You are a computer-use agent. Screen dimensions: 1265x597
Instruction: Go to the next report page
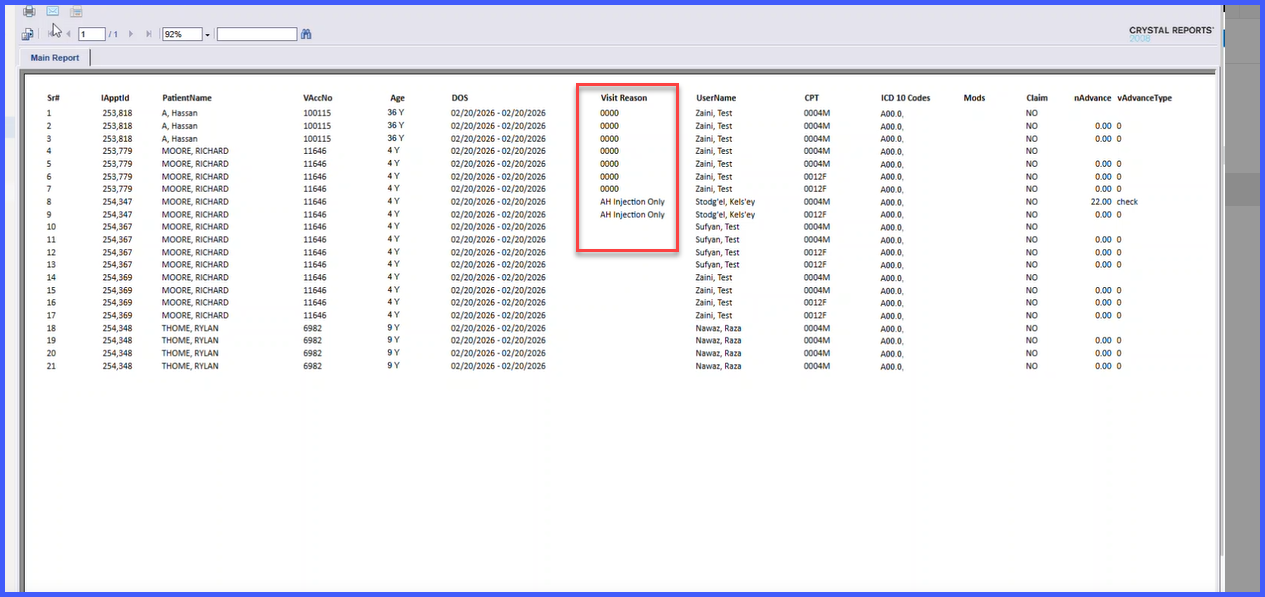tap(131, 34)
